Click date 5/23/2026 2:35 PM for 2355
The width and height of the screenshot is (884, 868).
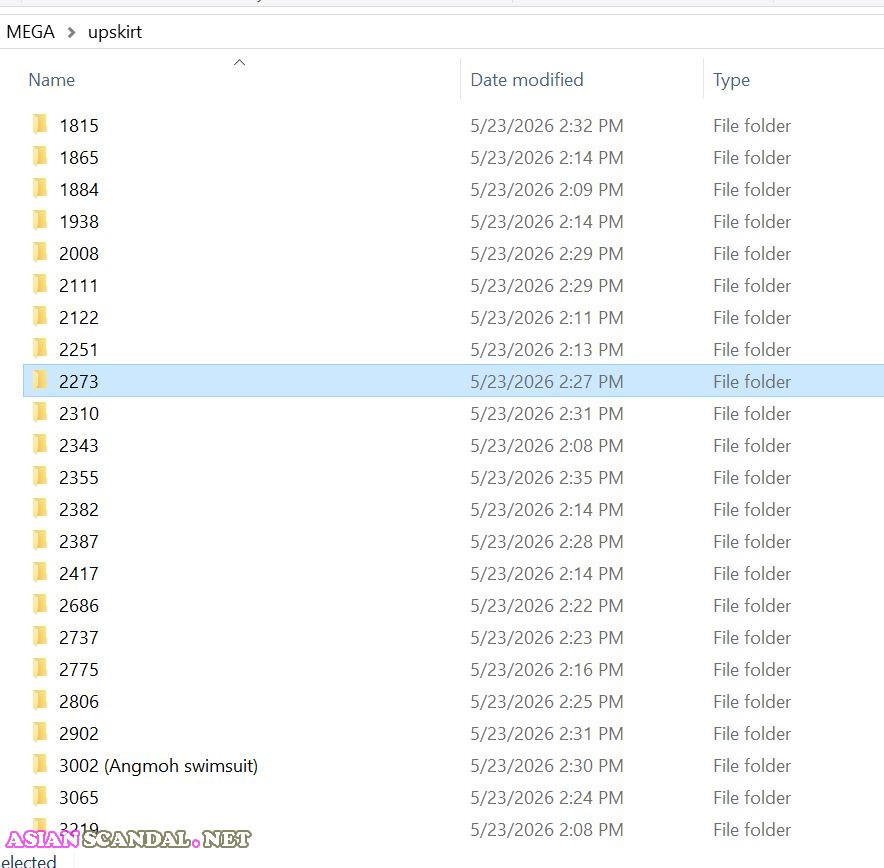(x=547, y=477)
